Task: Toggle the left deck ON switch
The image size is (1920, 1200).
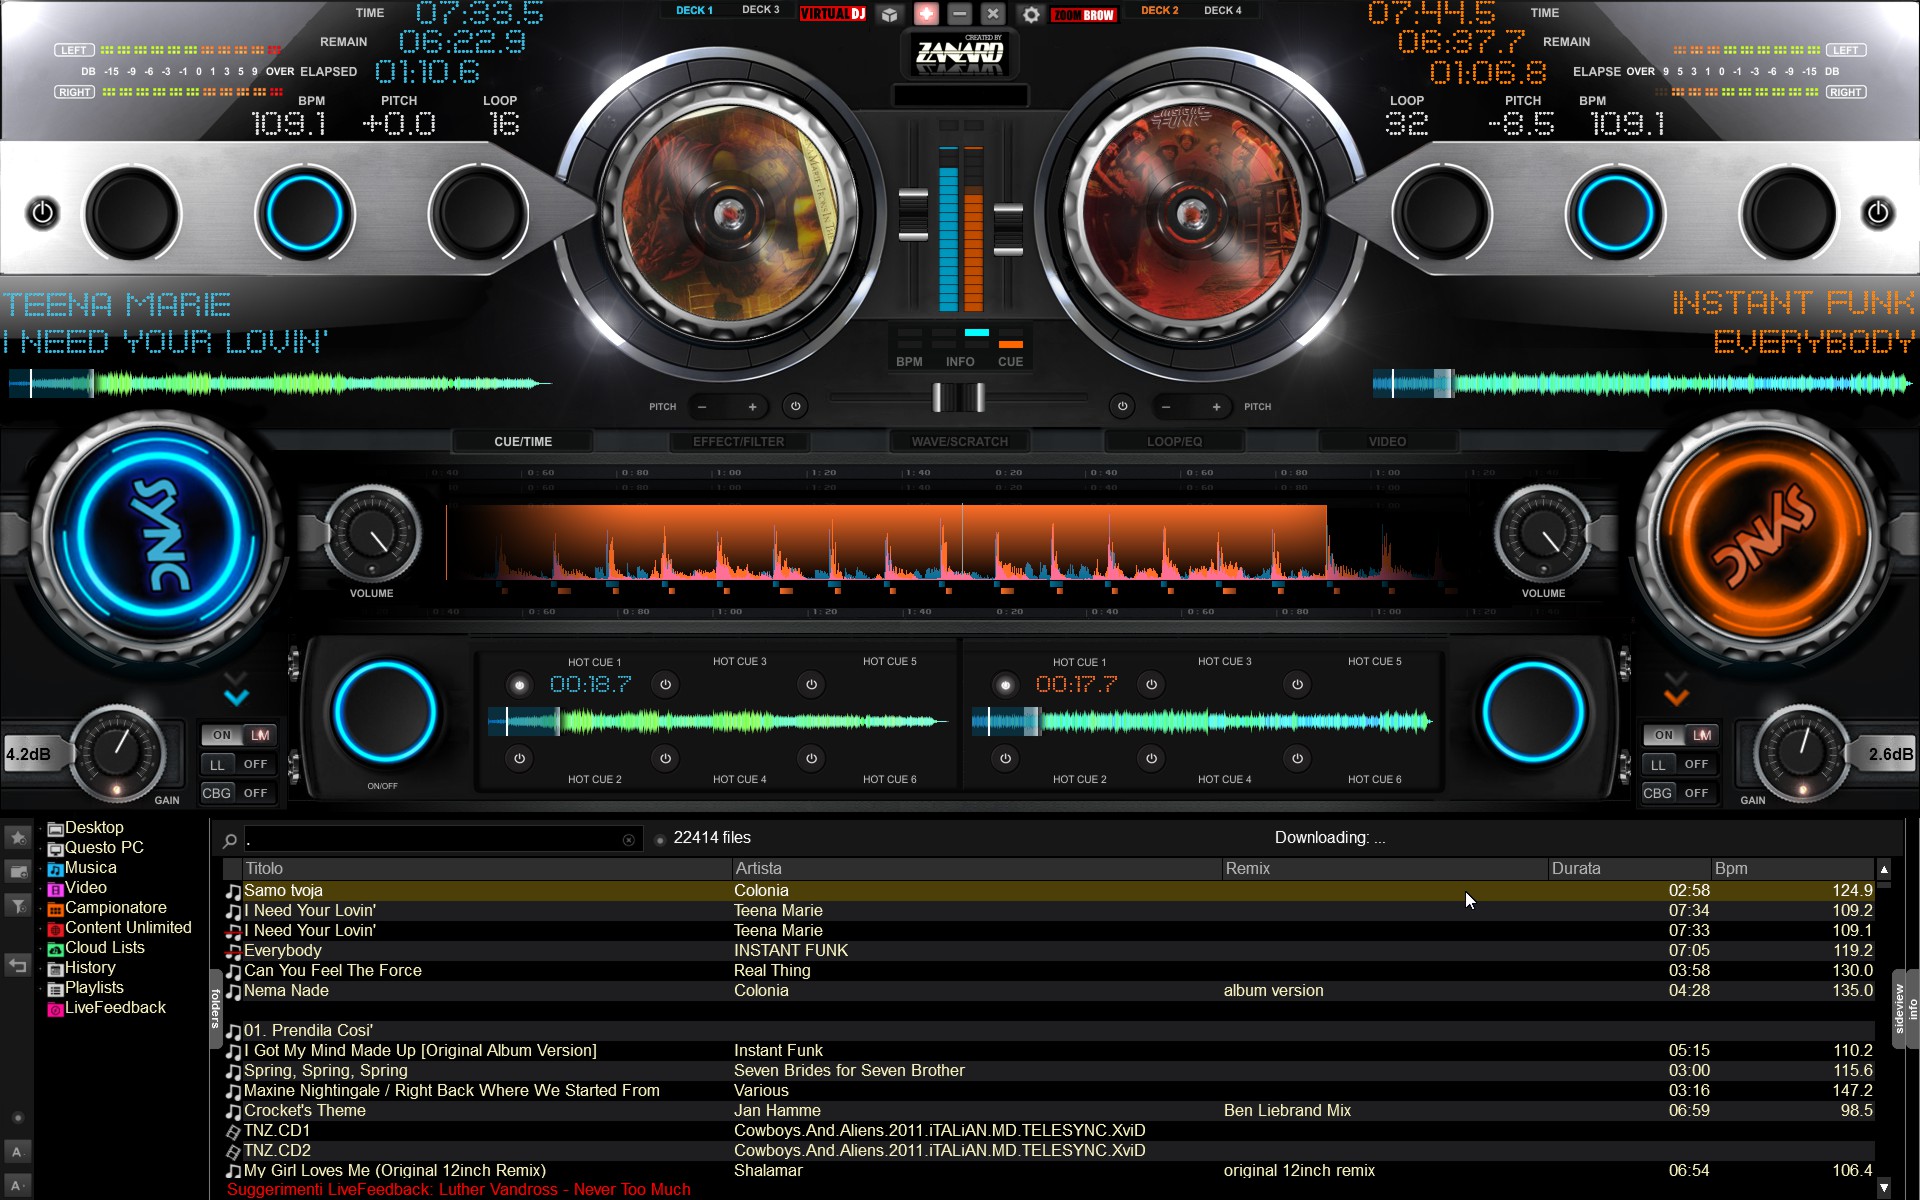Action: (x=222, y=735)
